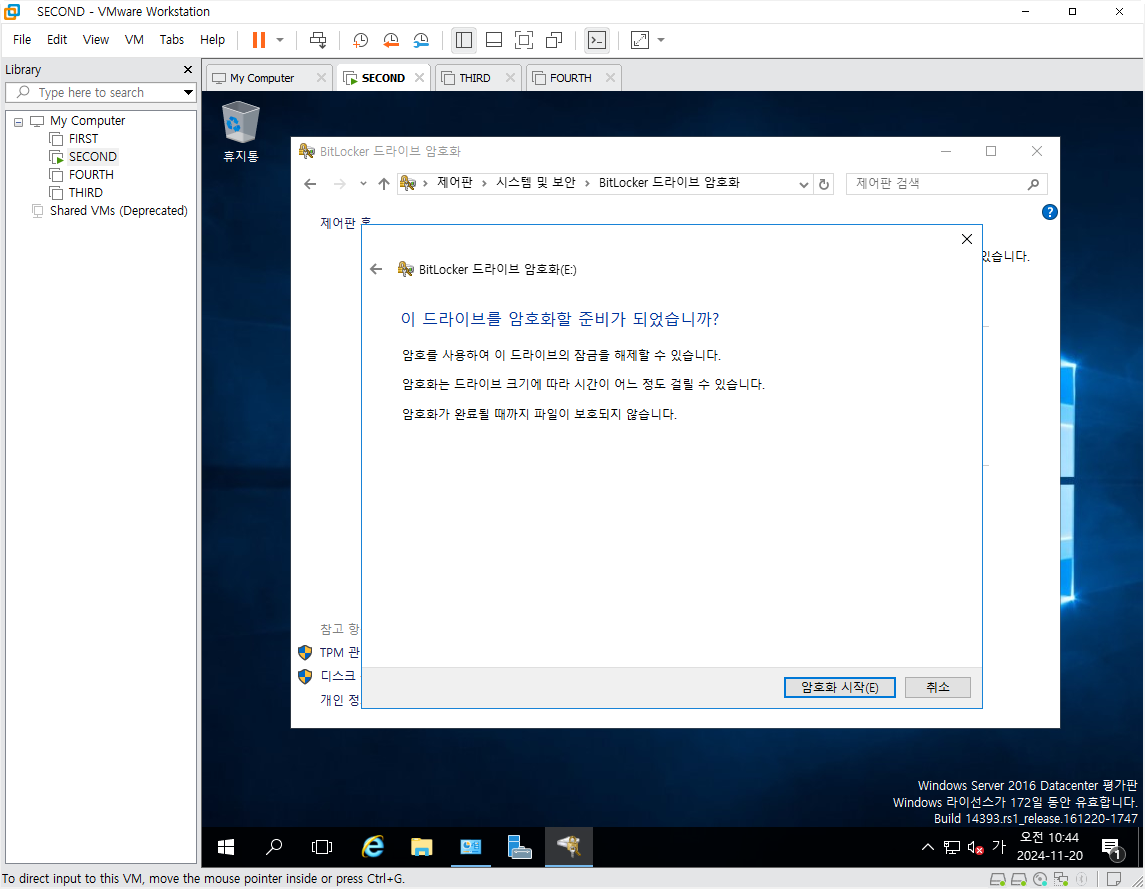Take a snapshot of this virtual machine
The height and width of the screenshot is (889, 1145).
point(360,40)
